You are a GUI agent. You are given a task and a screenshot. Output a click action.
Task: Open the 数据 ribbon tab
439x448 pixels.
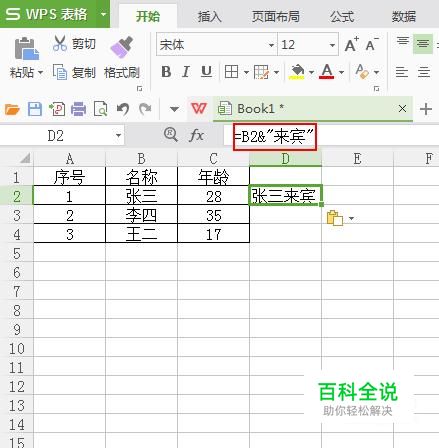[x=404, y=16]
